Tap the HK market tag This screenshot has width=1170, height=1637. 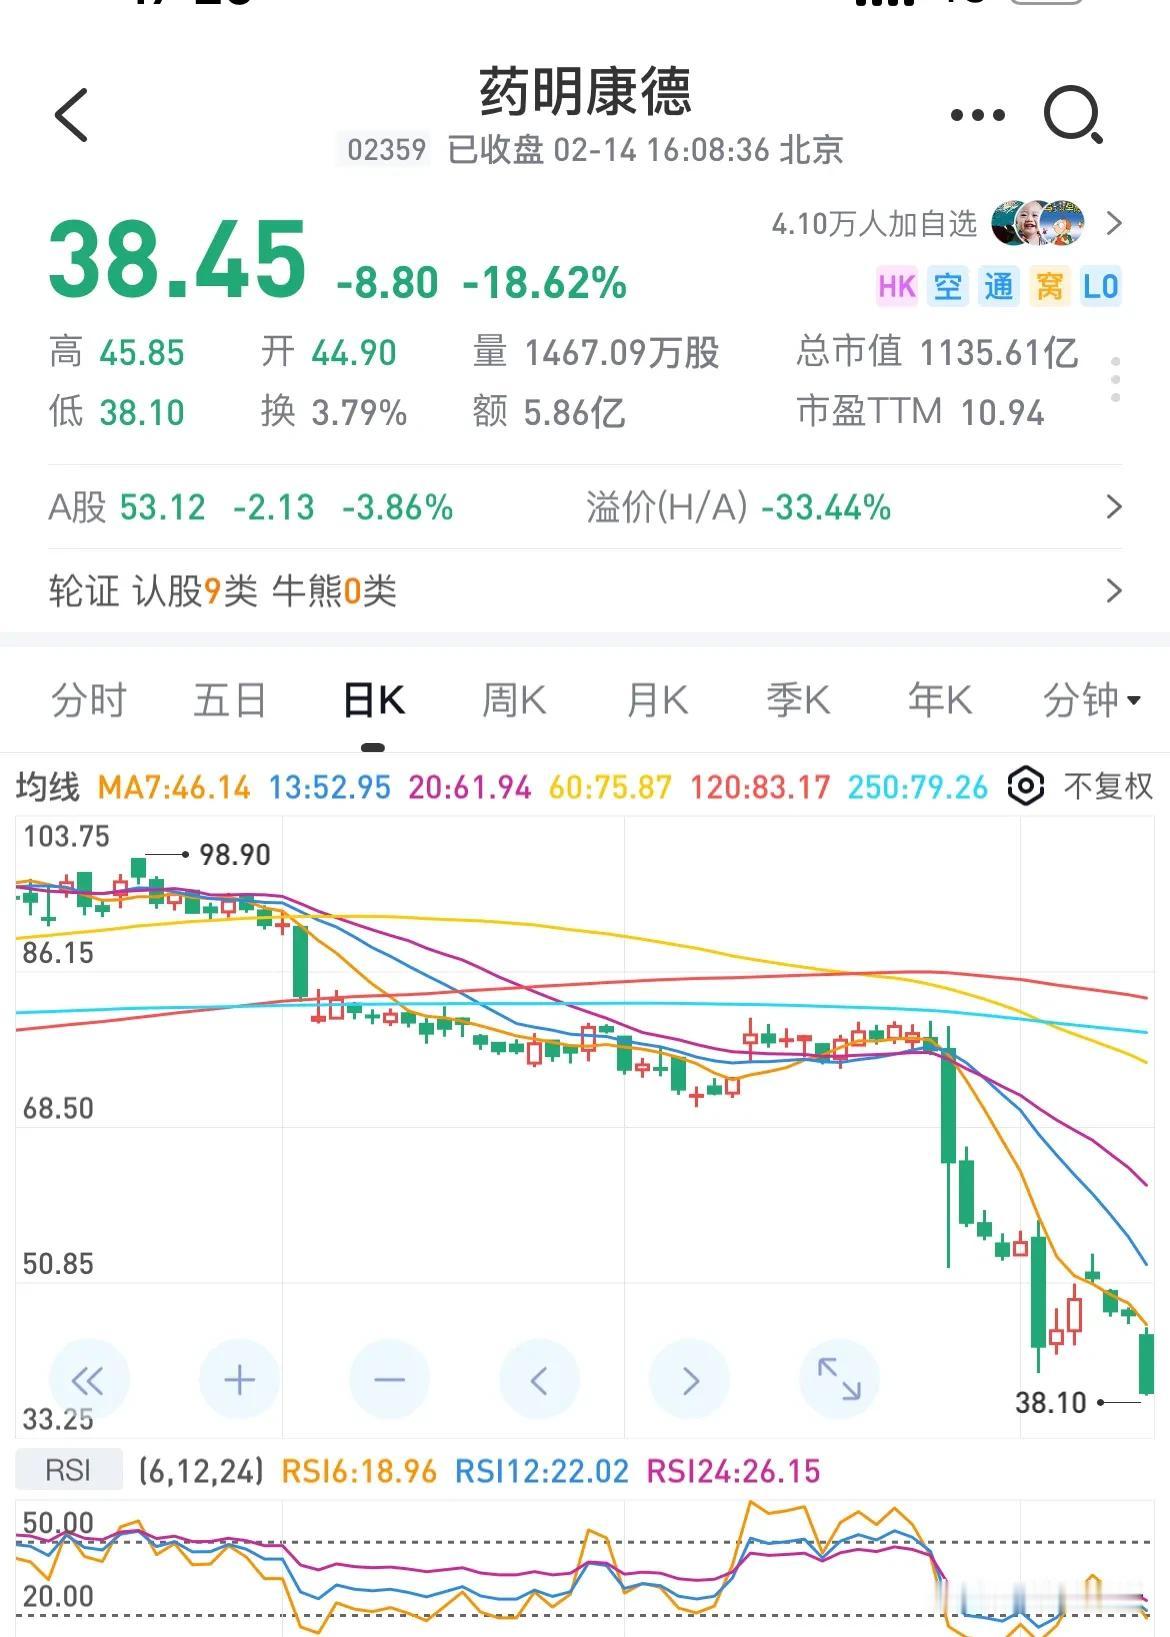coord(897,287)
